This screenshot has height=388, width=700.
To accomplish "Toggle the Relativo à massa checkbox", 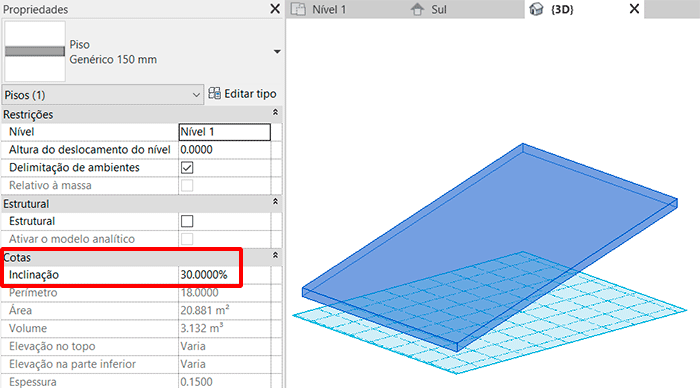I will (187, 185).
